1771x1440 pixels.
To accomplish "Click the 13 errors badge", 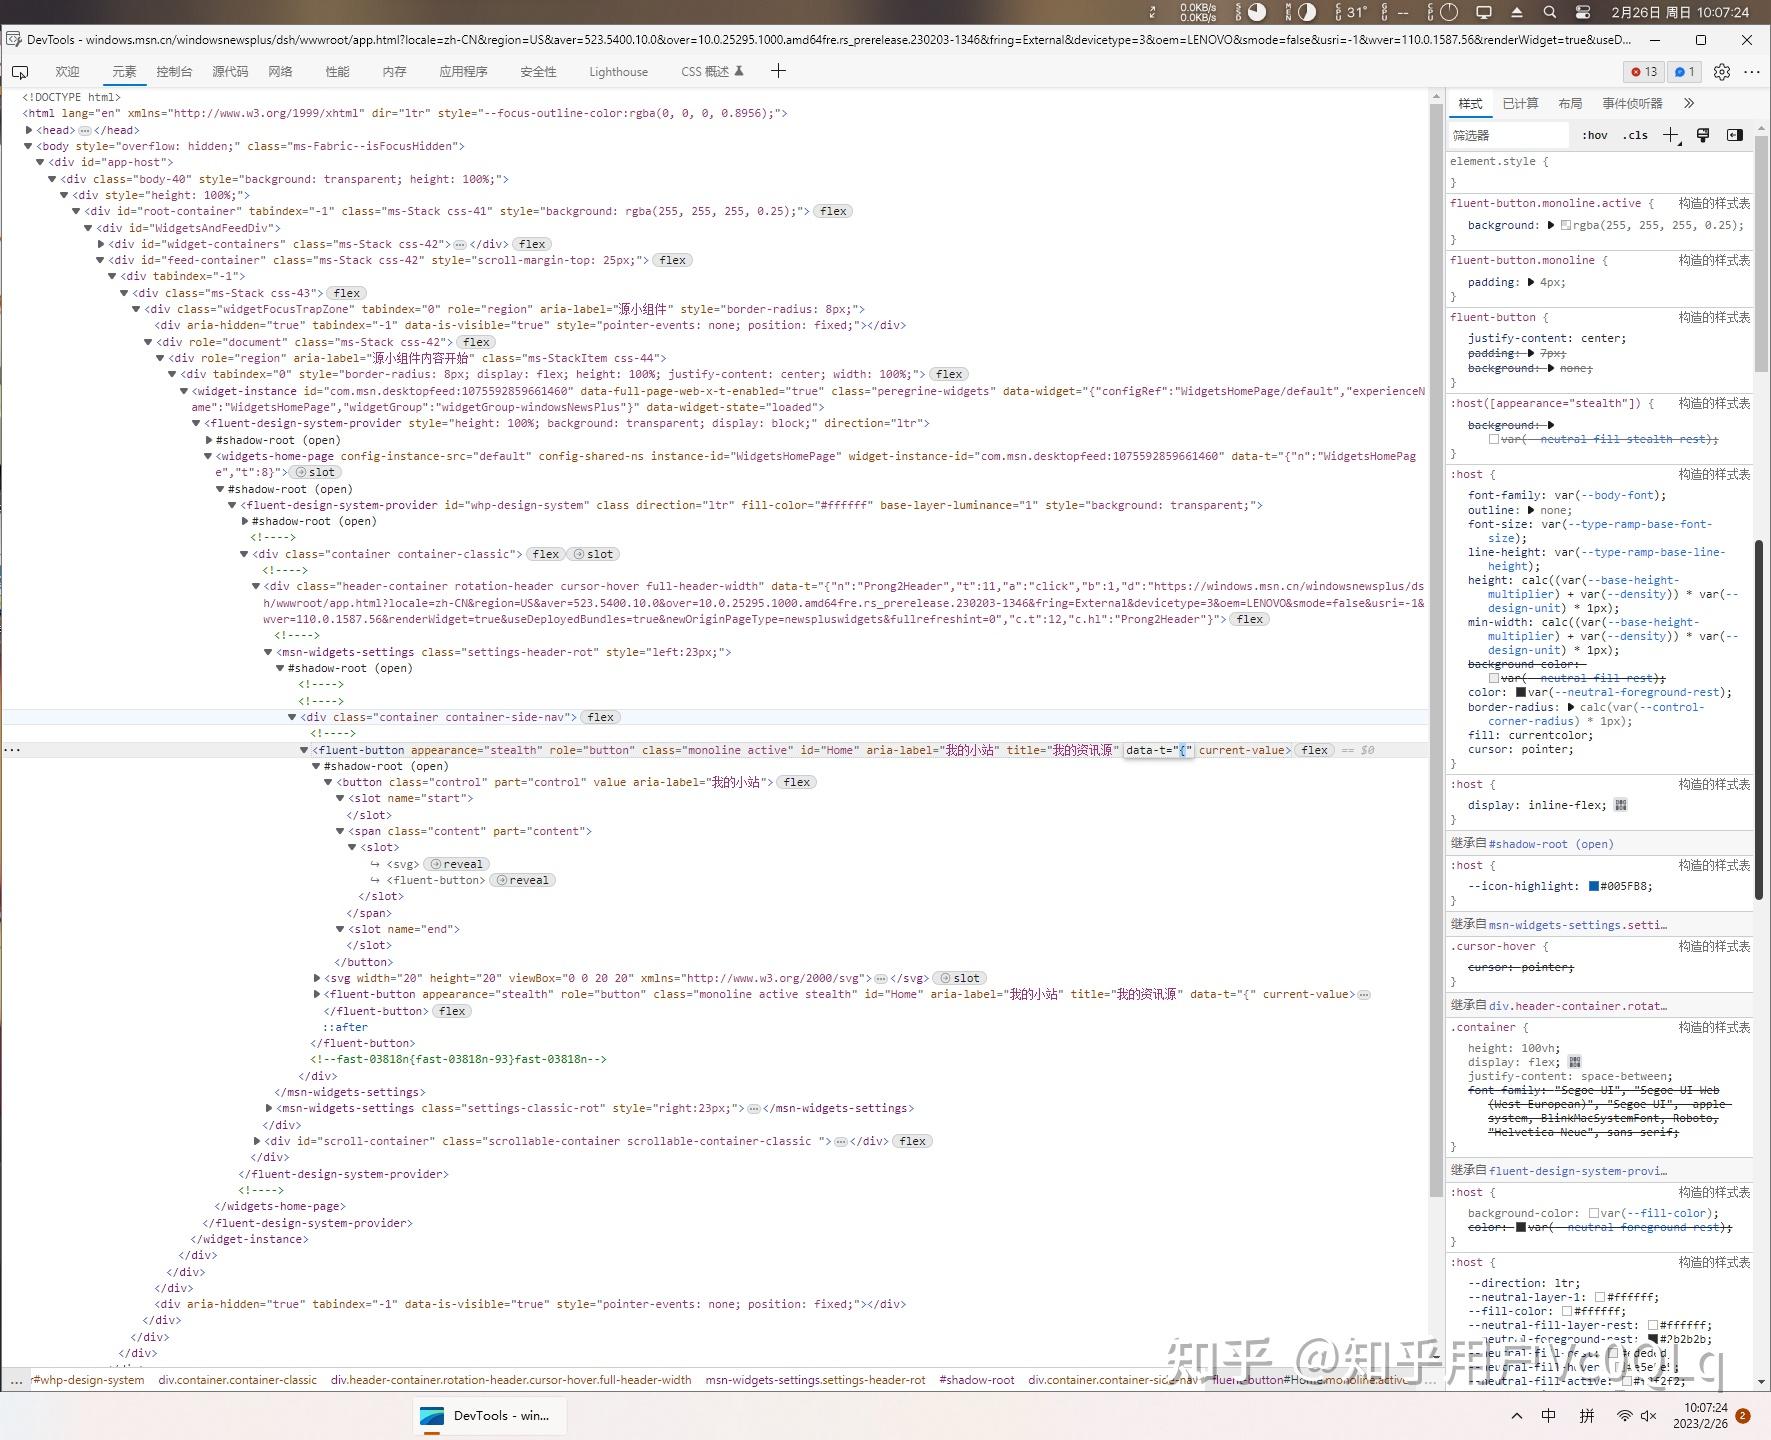I will 1644,72.
